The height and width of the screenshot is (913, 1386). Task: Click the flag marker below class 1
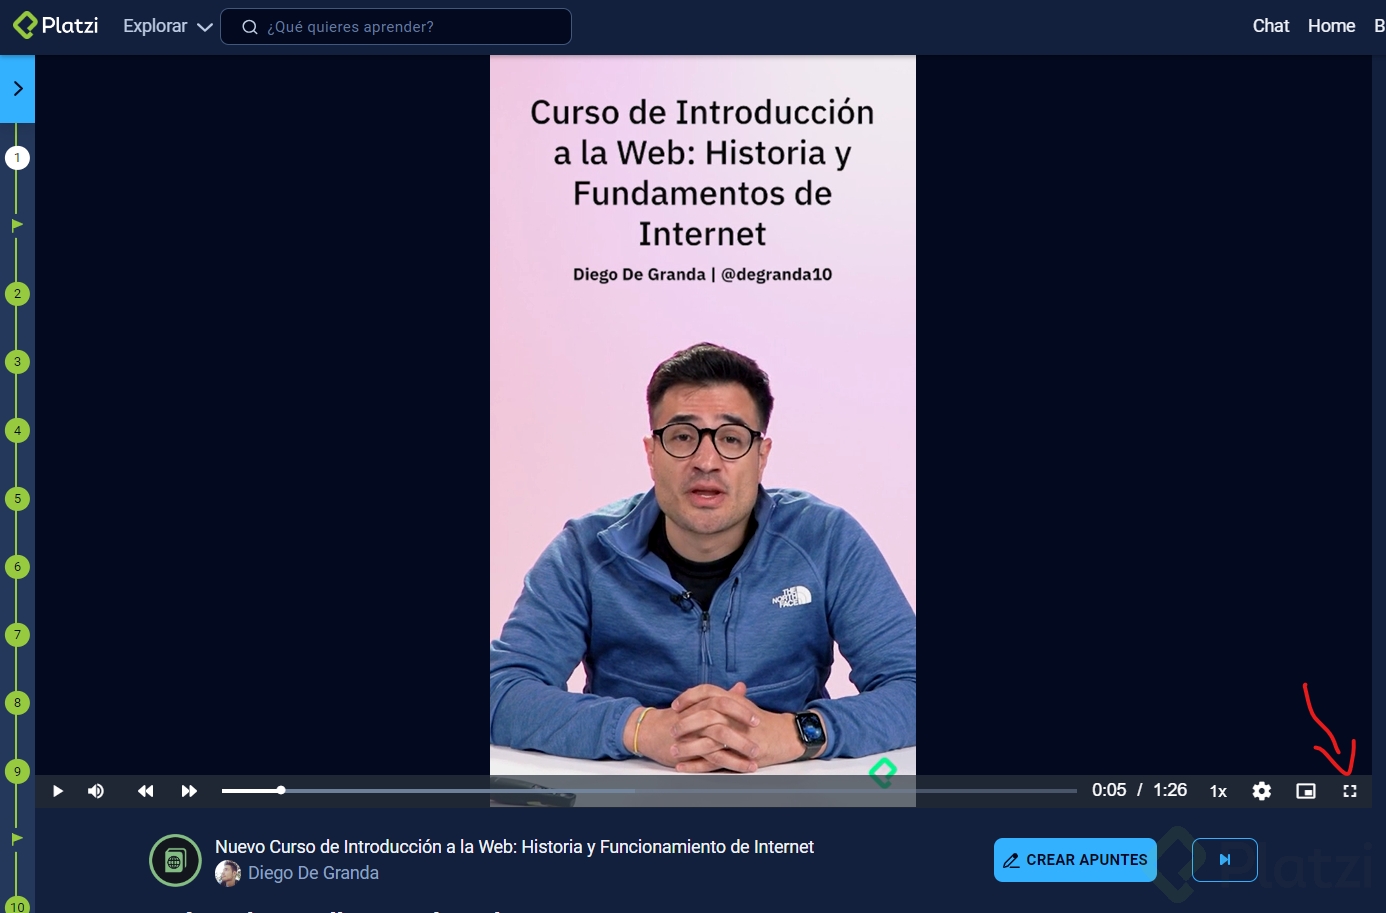[x=17, y=226]
